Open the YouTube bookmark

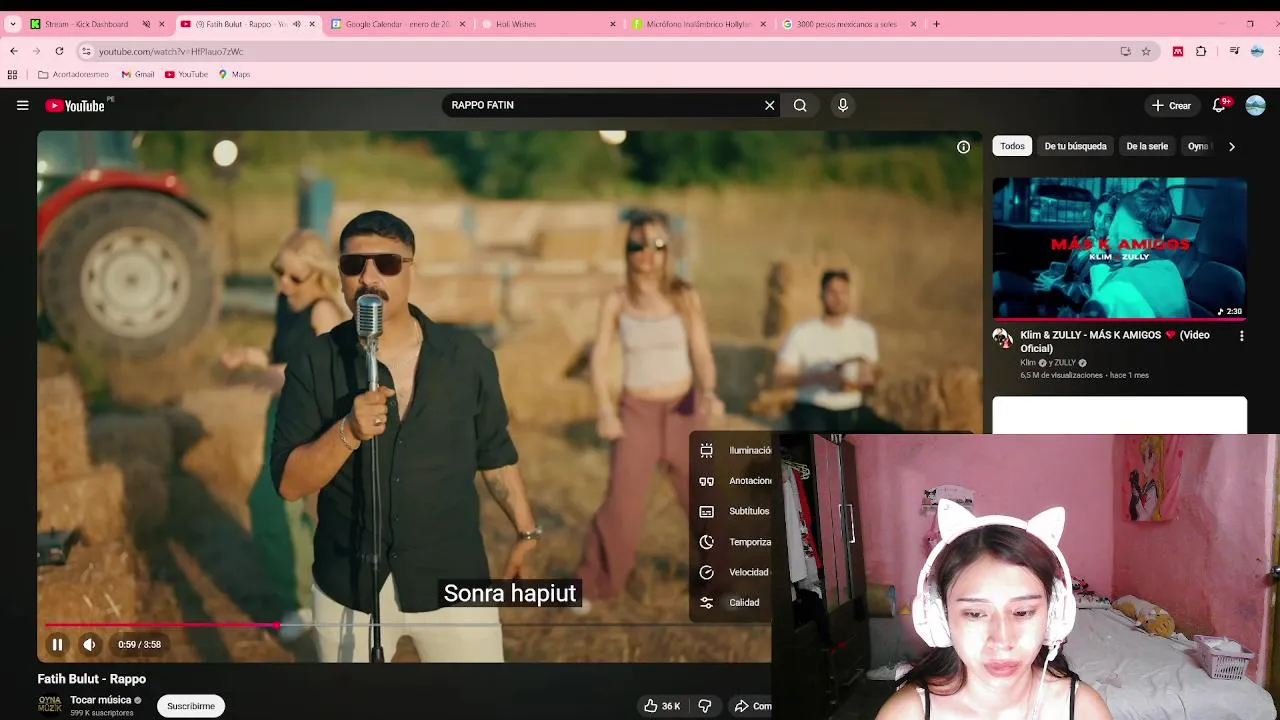[186, 74]
